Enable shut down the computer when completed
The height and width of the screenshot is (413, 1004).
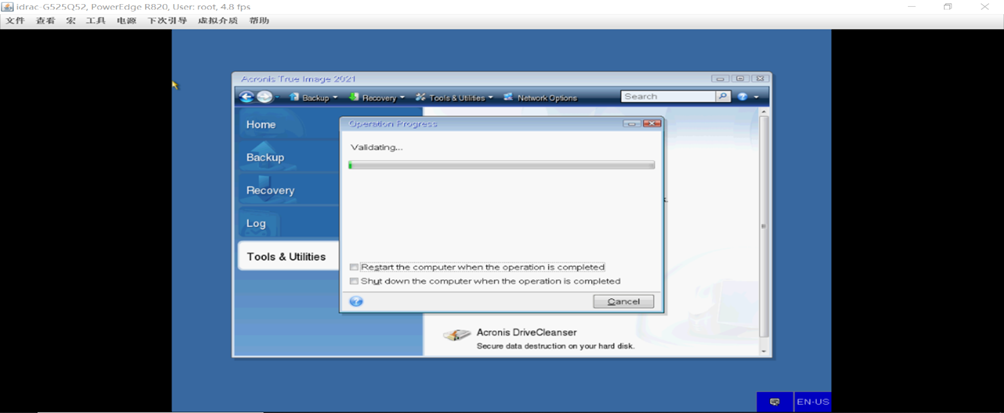coord(354,281)
